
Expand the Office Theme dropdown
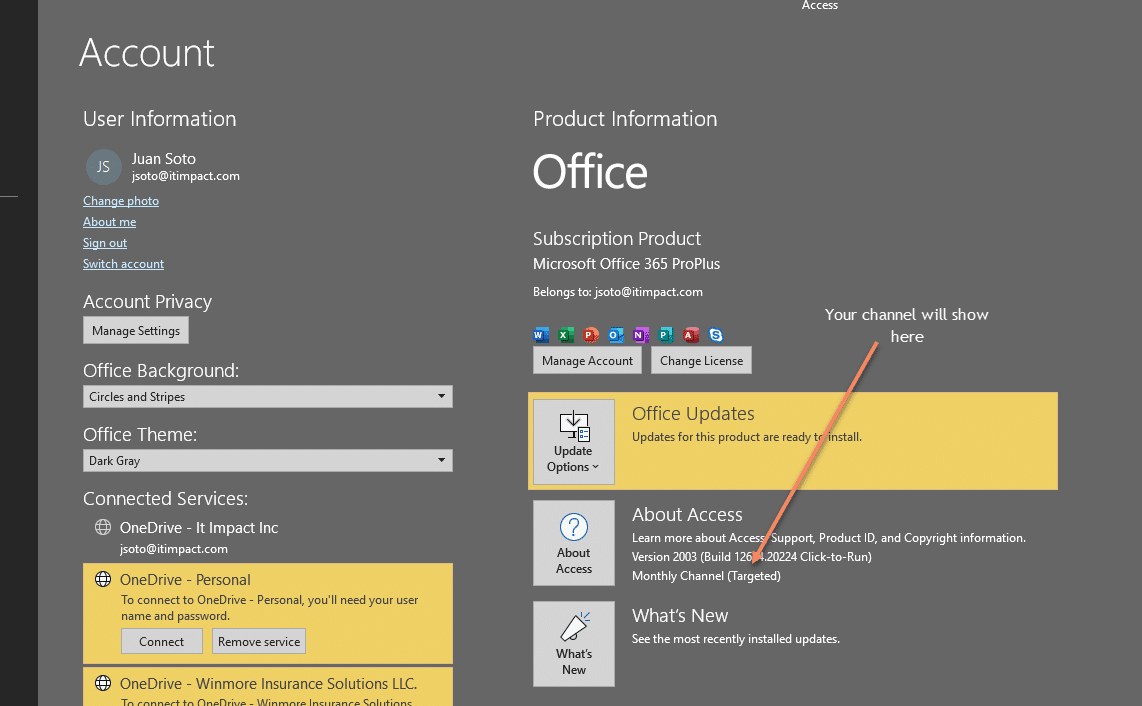(x=268, y=460)
